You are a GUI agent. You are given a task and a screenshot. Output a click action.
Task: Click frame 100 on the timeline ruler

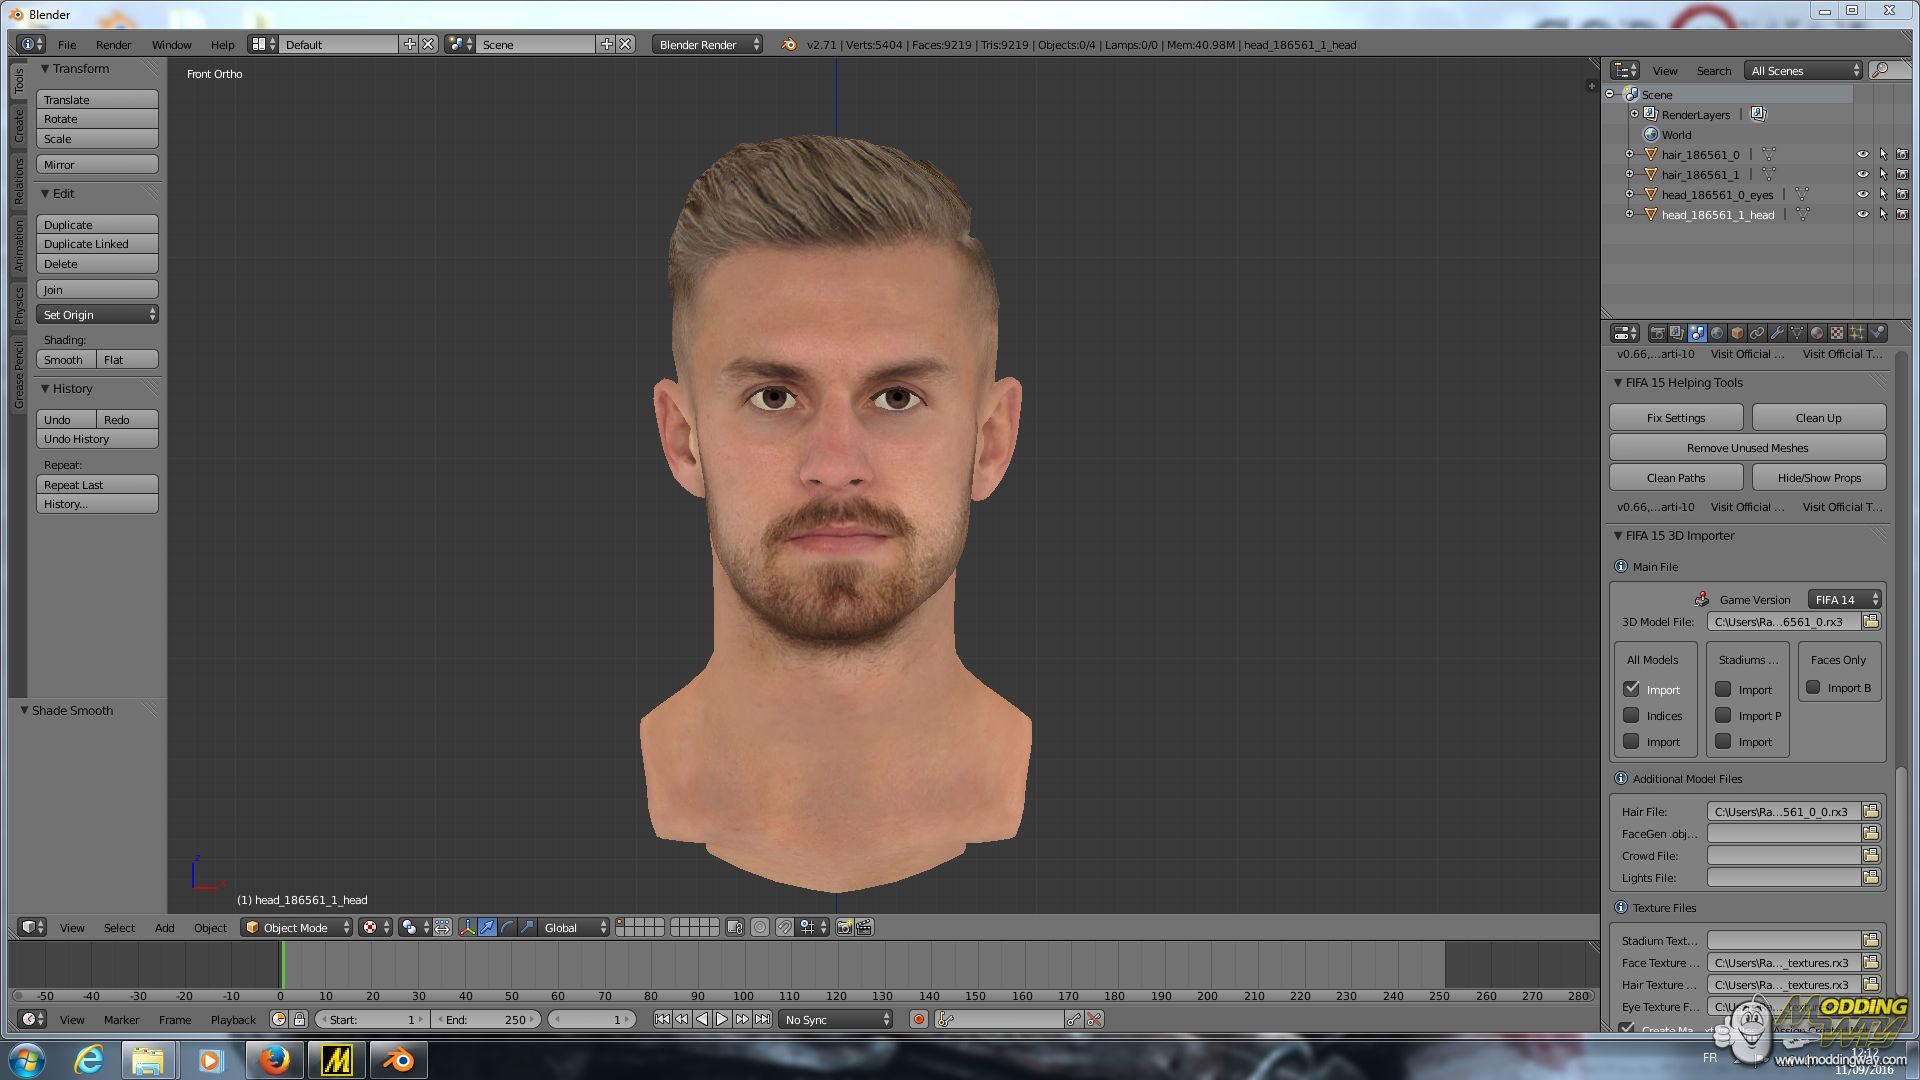point(743,996)
